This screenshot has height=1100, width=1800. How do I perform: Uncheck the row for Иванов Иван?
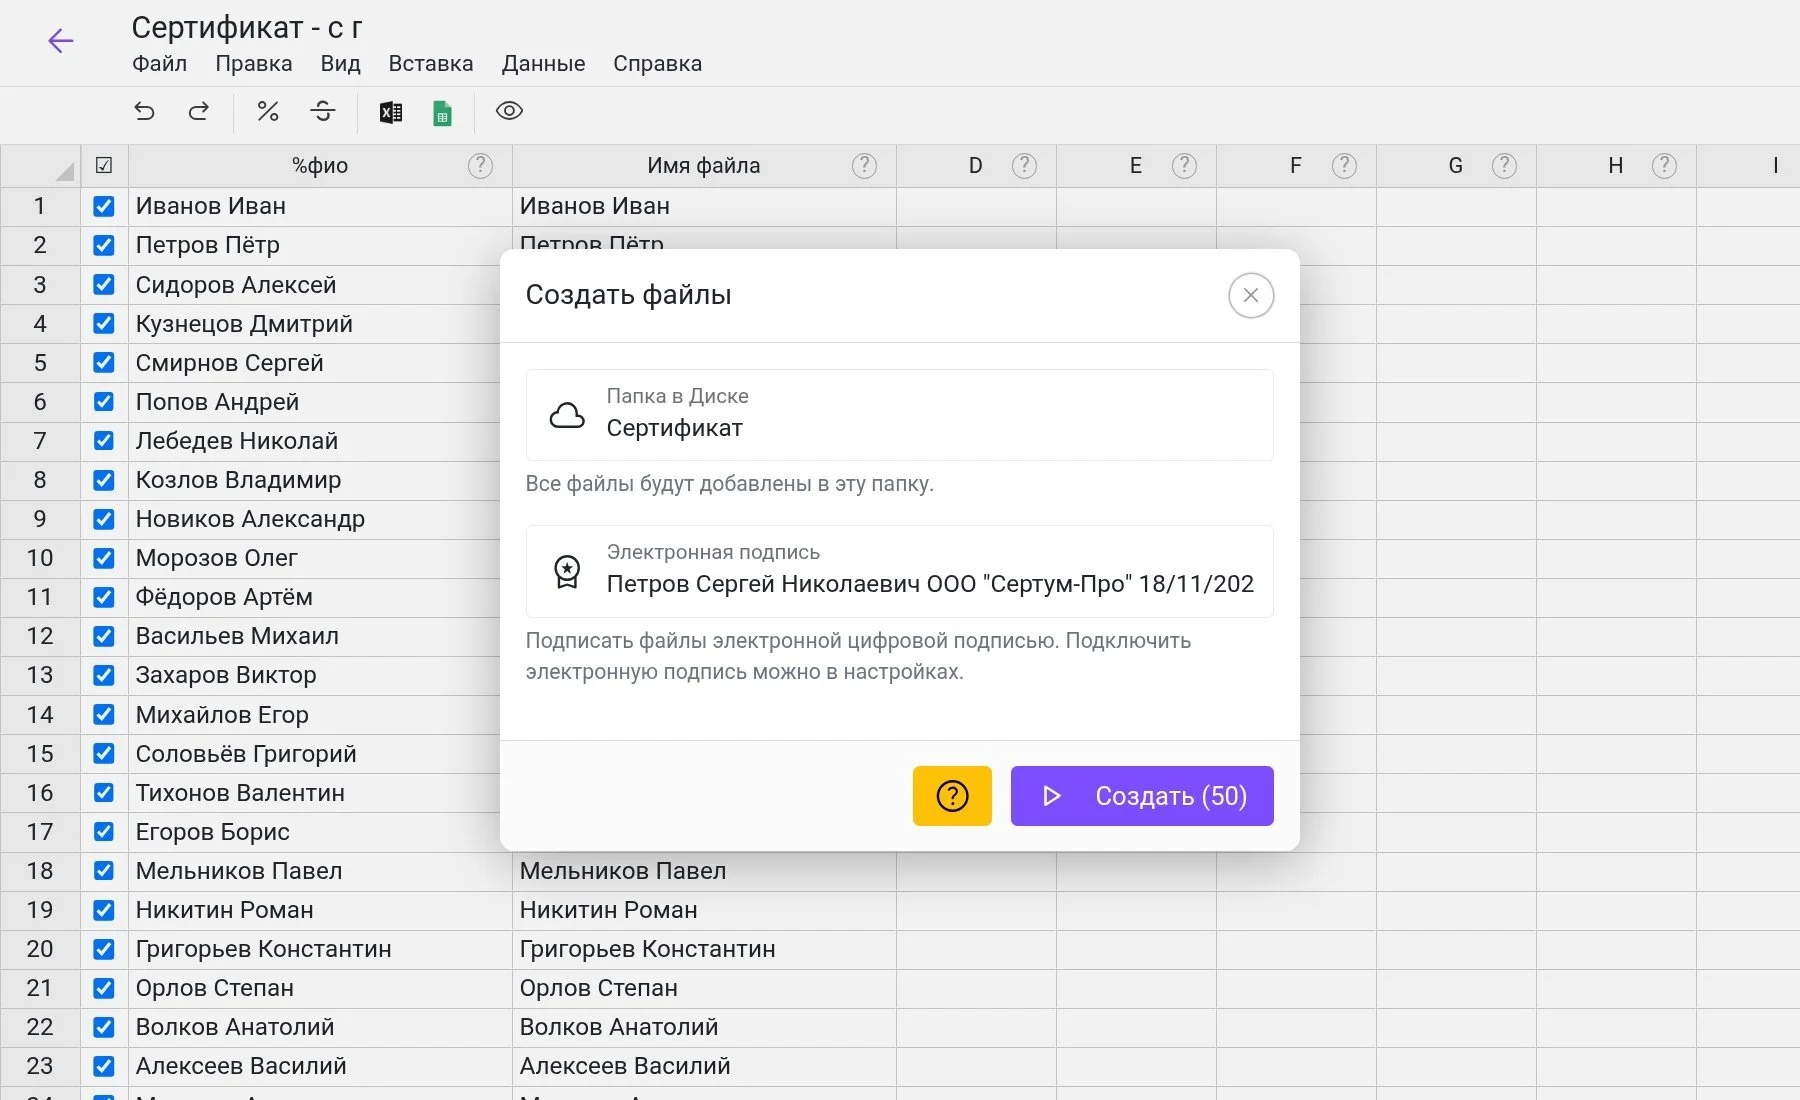pyautogui.click(x=104, y=206)
